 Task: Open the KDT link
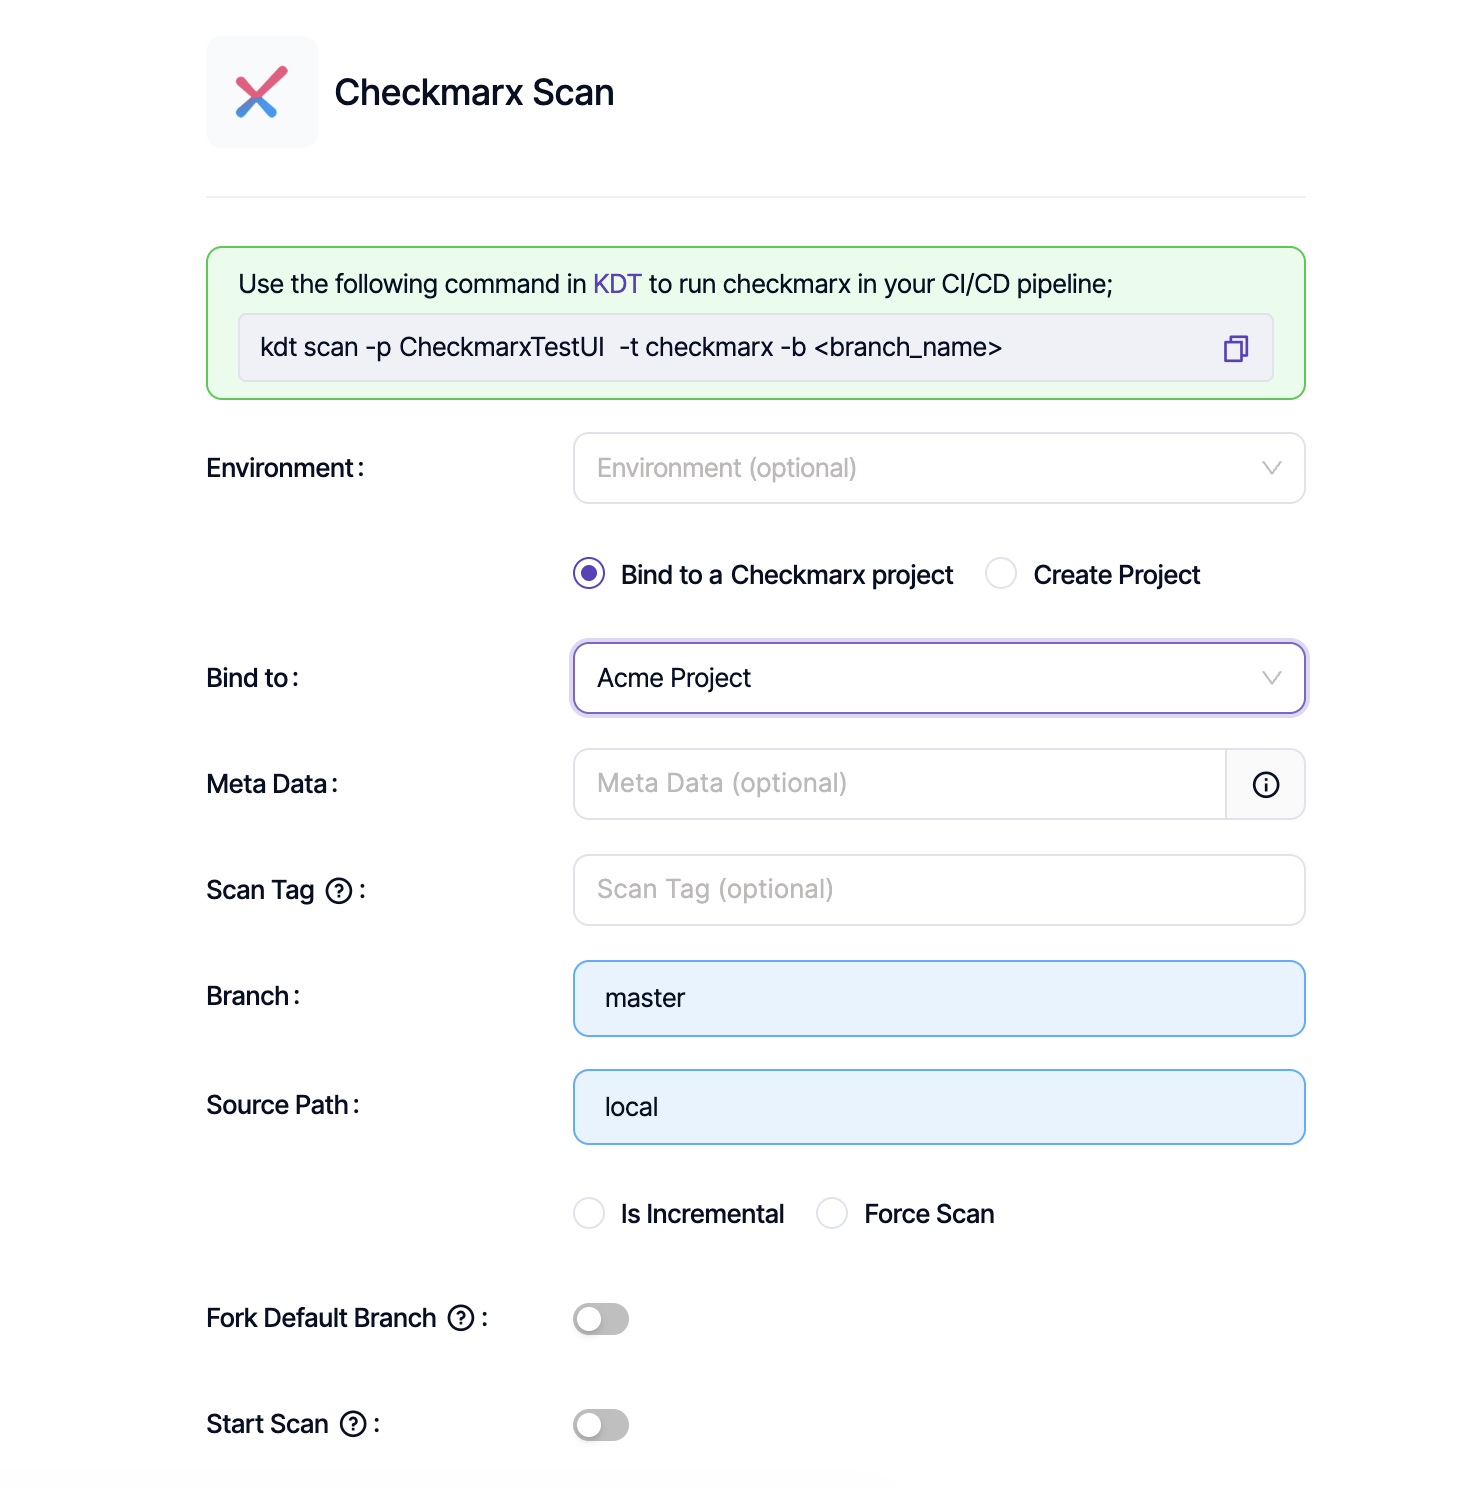tap(617, 284)
